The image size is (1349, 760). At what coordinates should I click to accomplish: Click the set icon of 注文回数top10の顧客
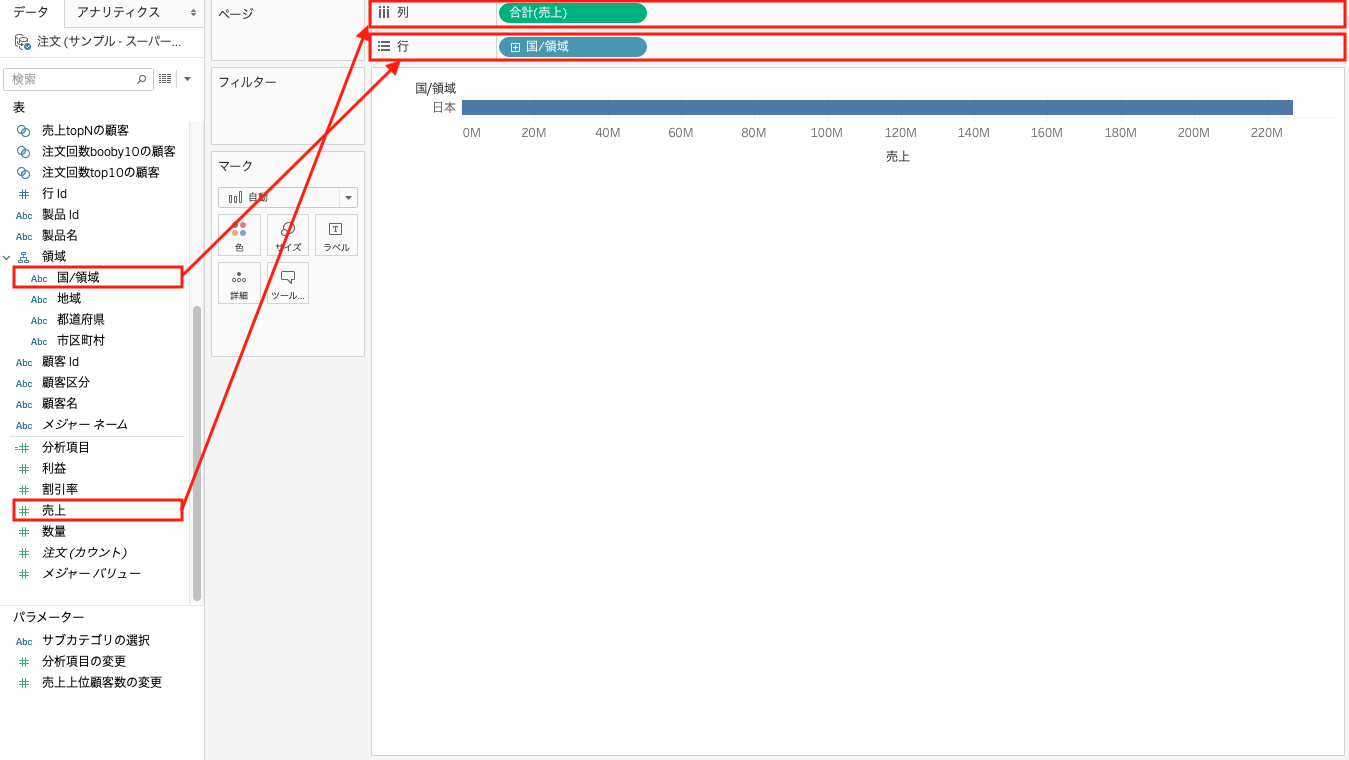coord(24,173)
